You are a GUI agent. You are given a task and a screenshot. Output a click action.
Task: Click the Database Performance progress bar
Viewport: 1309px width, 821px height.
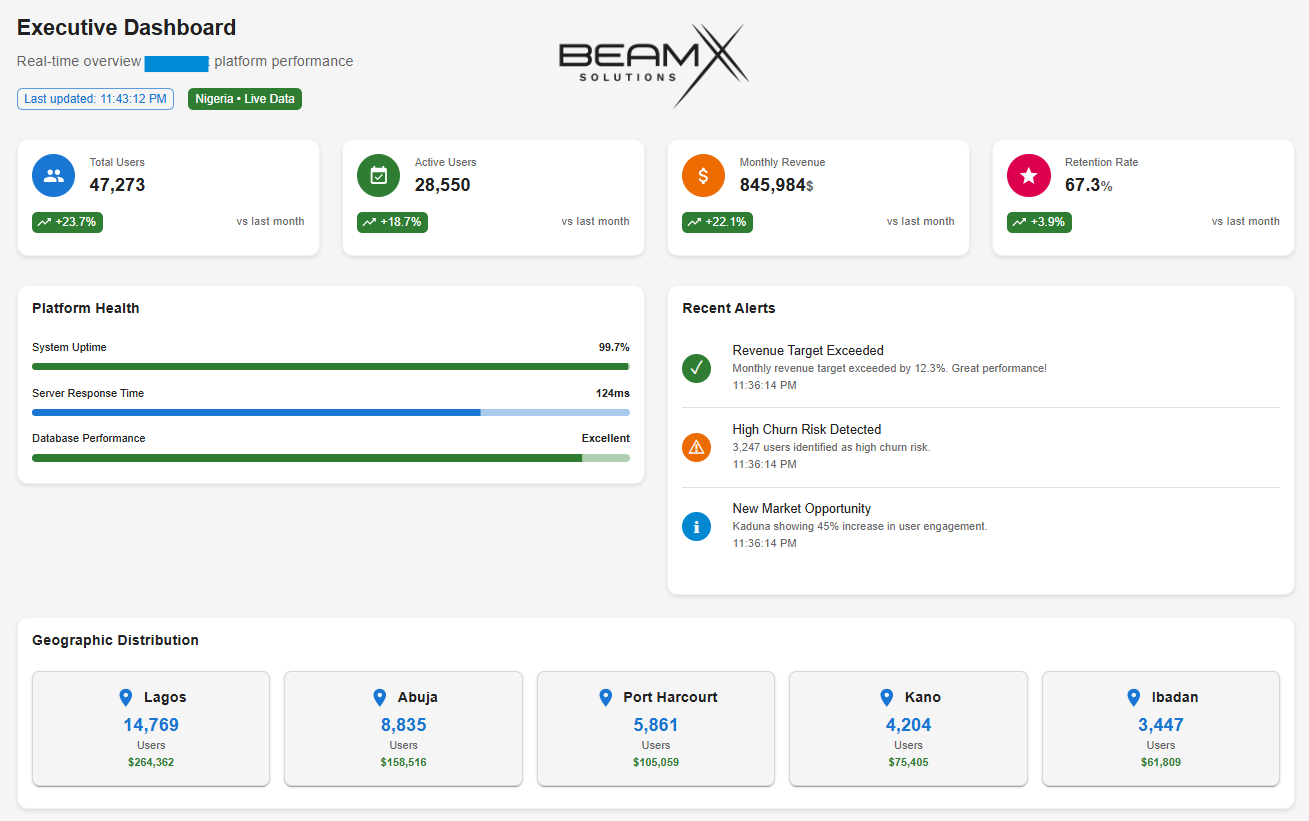tap(331, 458)
